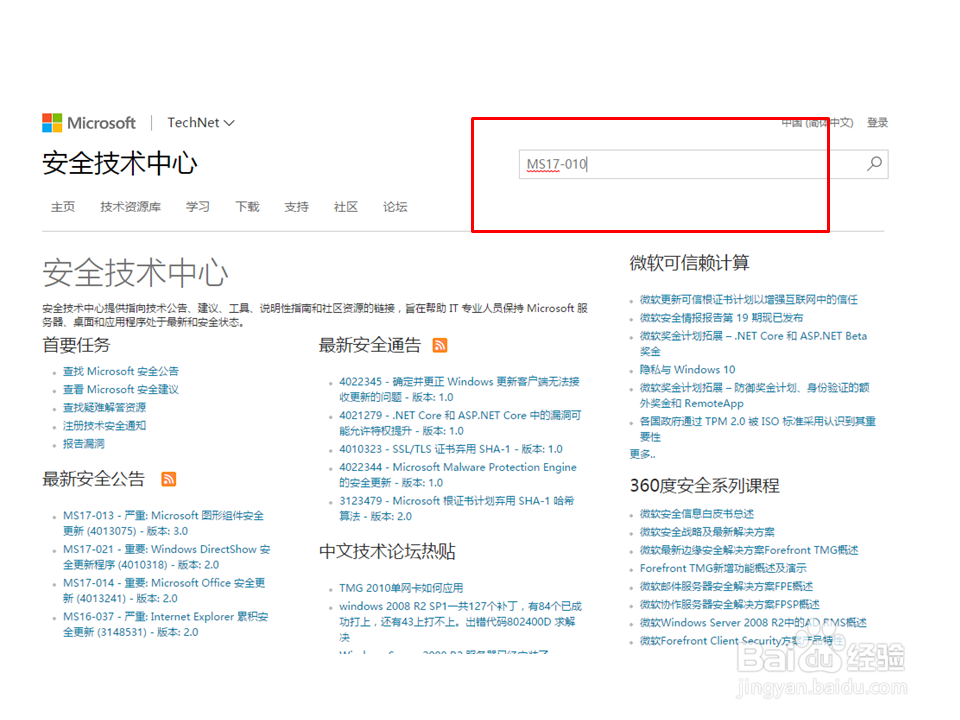Screen dimensions: 960x720
Task: Open advisory 4022344 Malware Protection Engine
Action: [x=458, y=474]
